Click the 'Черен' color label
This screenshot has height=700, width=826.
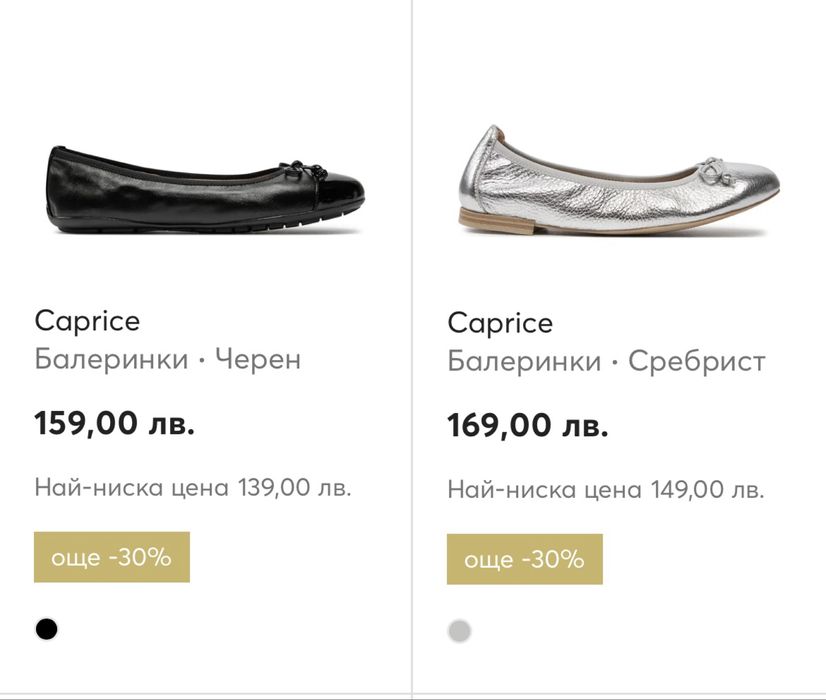click(256, 359)
